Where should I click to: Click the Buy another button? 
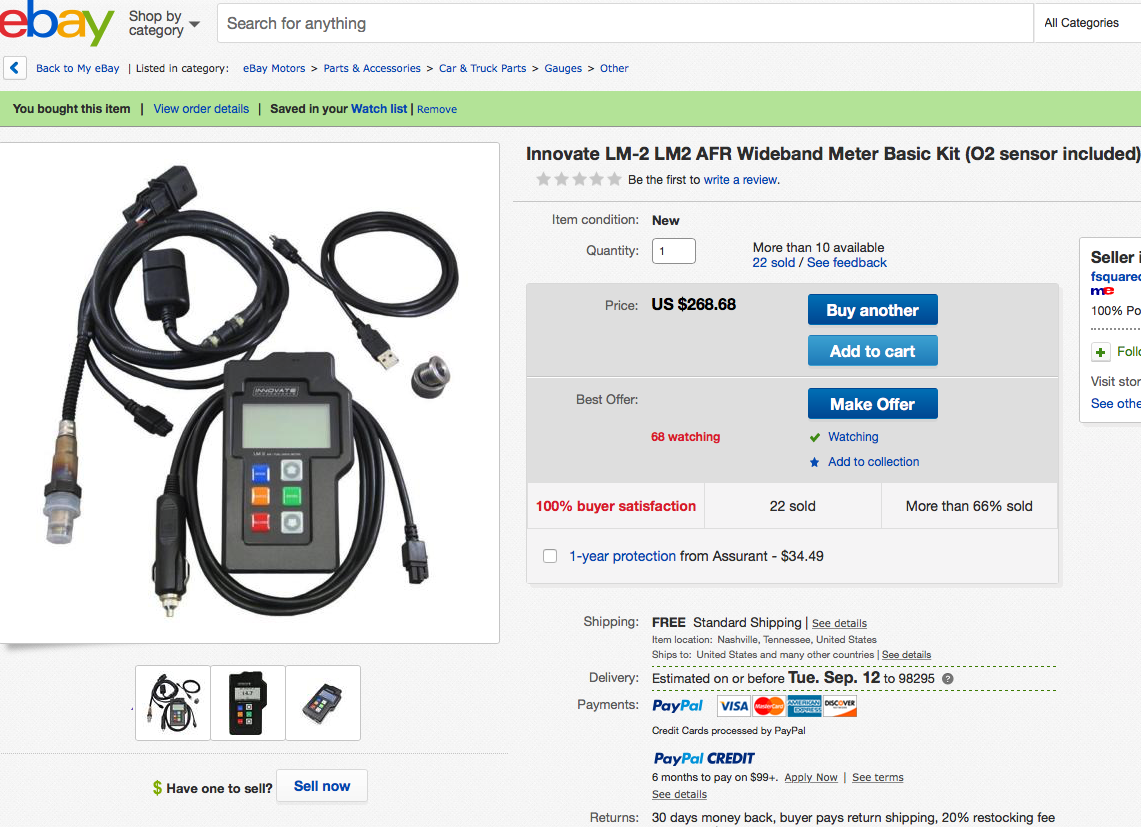pyautogui.click(x=872, y=309)
